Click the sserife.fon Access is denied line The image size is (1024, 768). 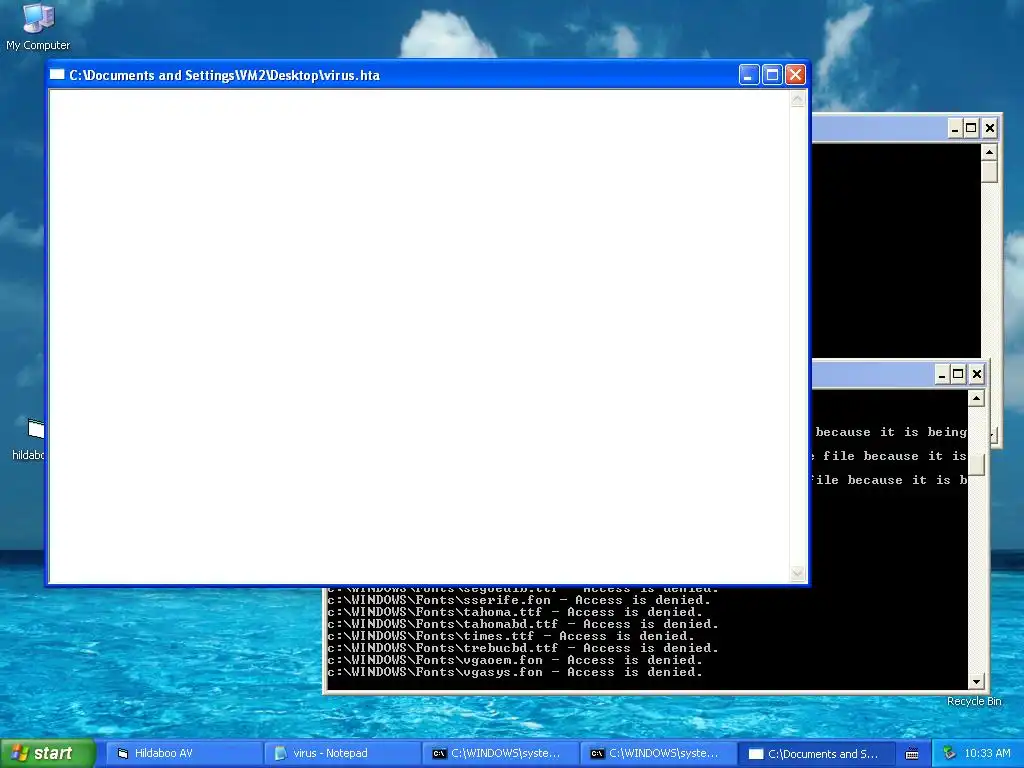click(x=519, y=600)
